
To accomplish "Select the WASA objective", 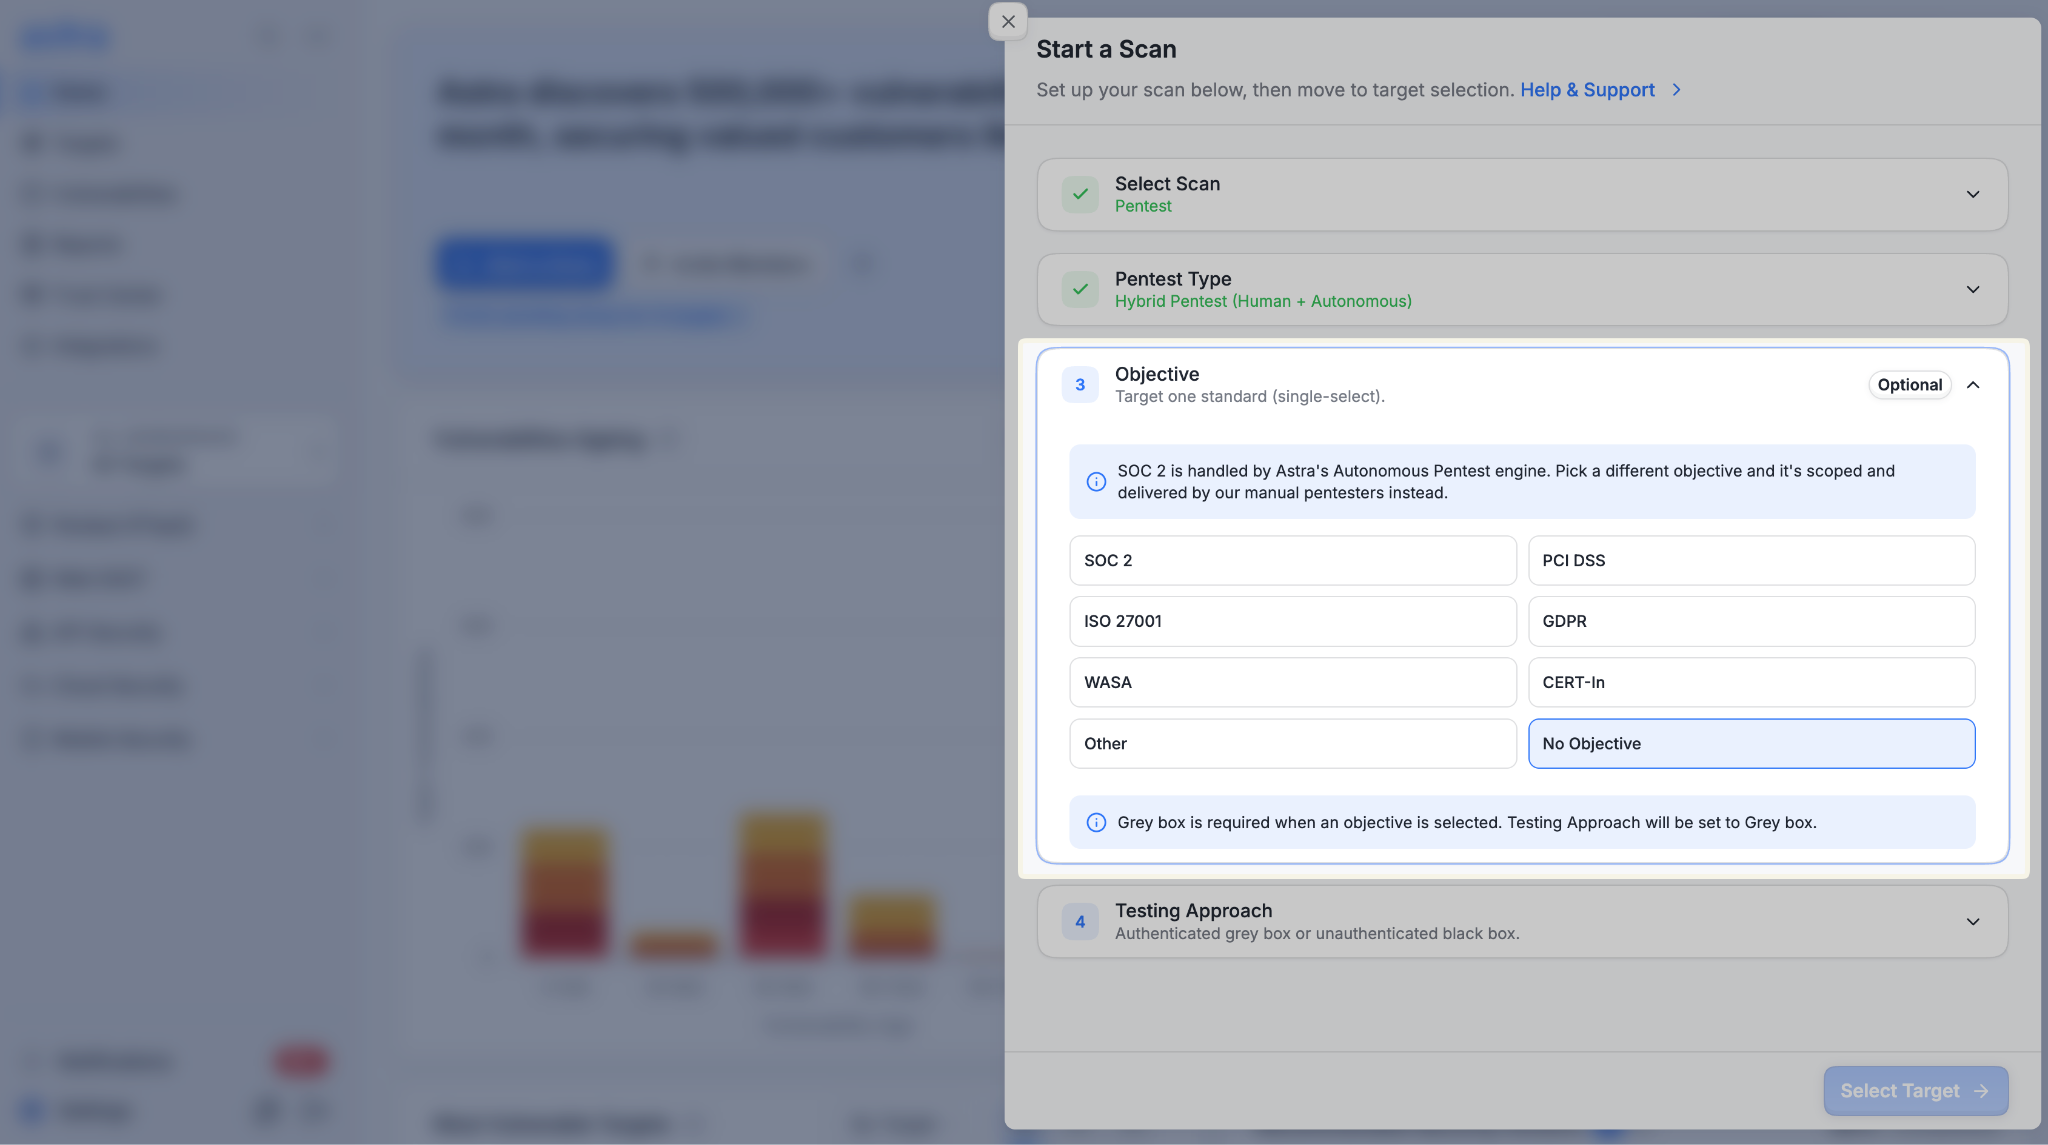I will [x=1293, y=683].
